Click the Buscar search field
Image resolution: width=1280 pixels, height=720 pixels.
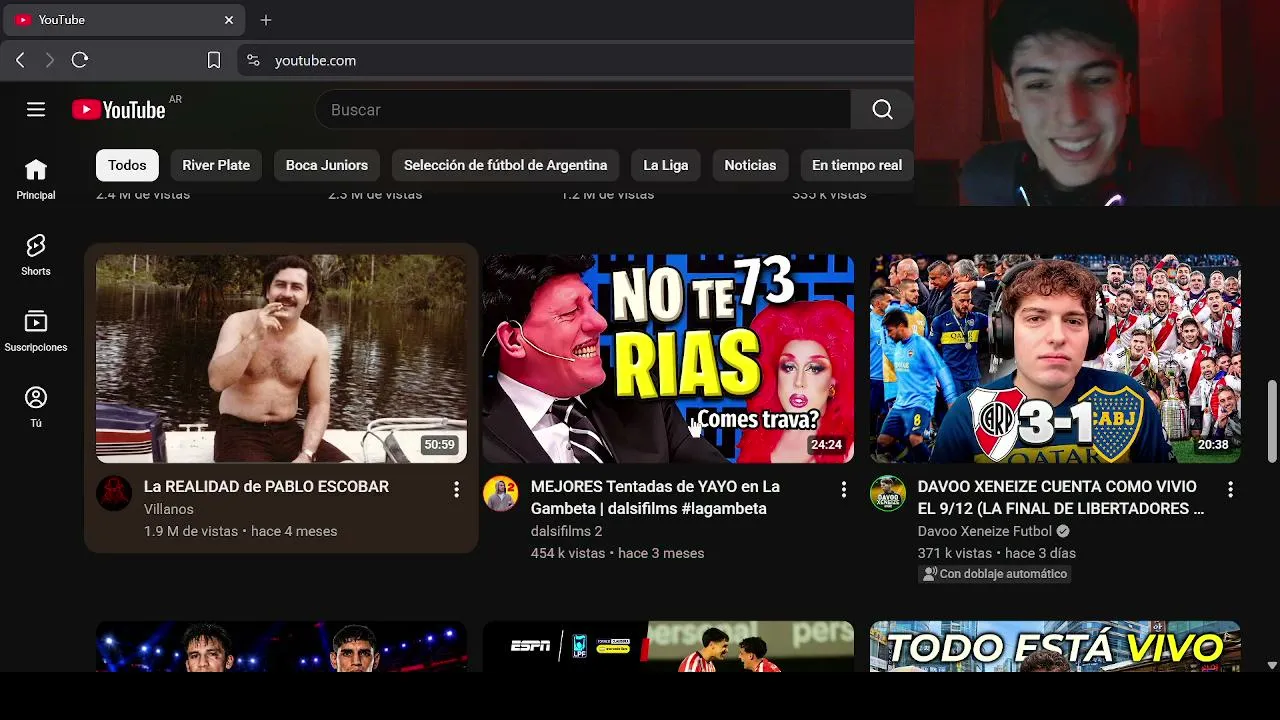[x=583, y=110]
